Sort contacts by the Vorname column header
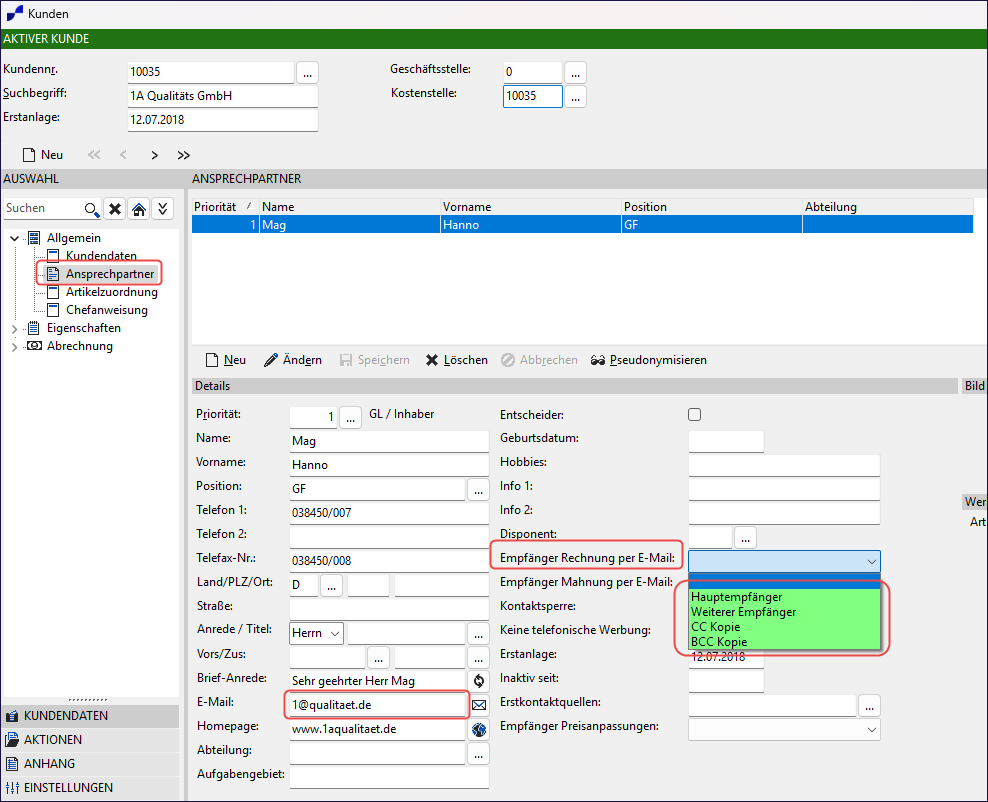Viewport: 988px width, 802px height. coord(531,207)
